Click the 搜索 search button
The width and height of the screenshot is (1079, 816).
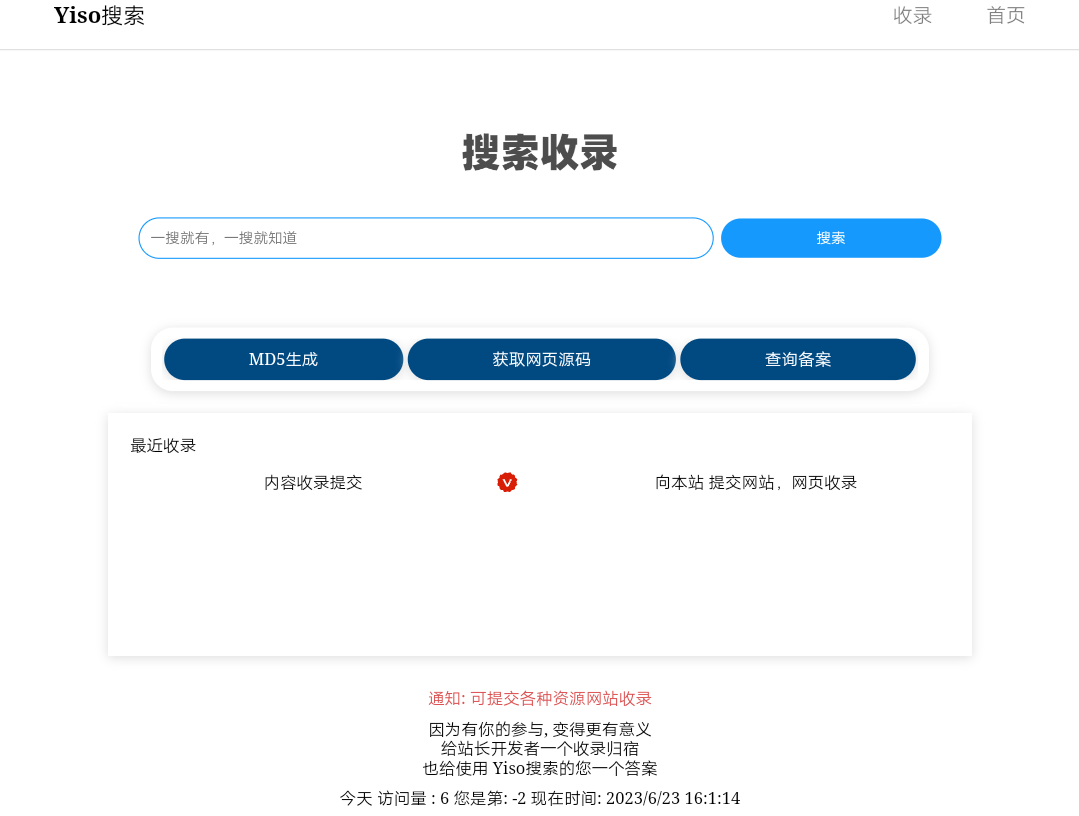tap(831, 238)
